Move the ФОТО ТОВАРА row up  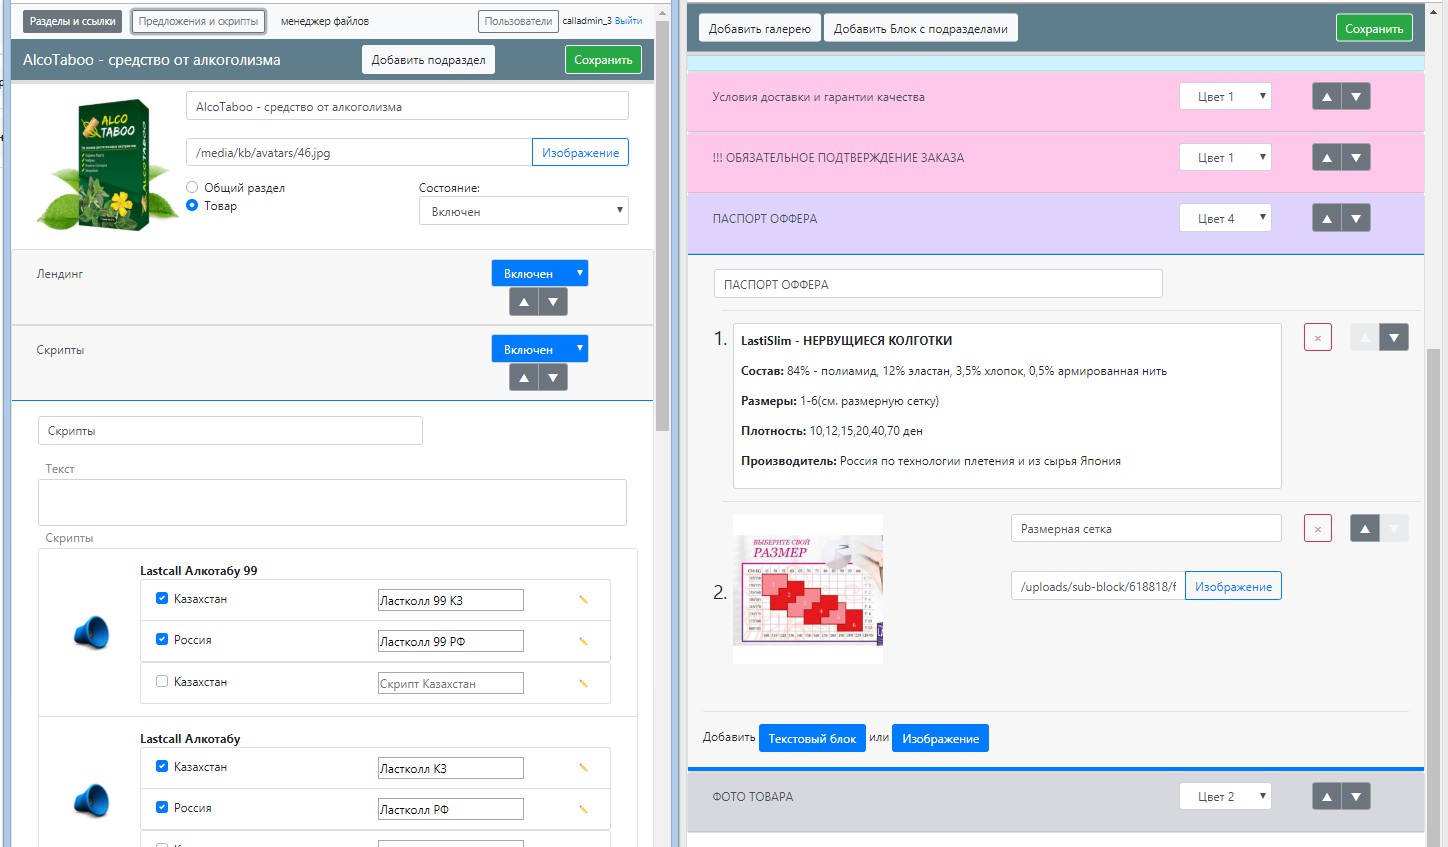[1327, 796]
